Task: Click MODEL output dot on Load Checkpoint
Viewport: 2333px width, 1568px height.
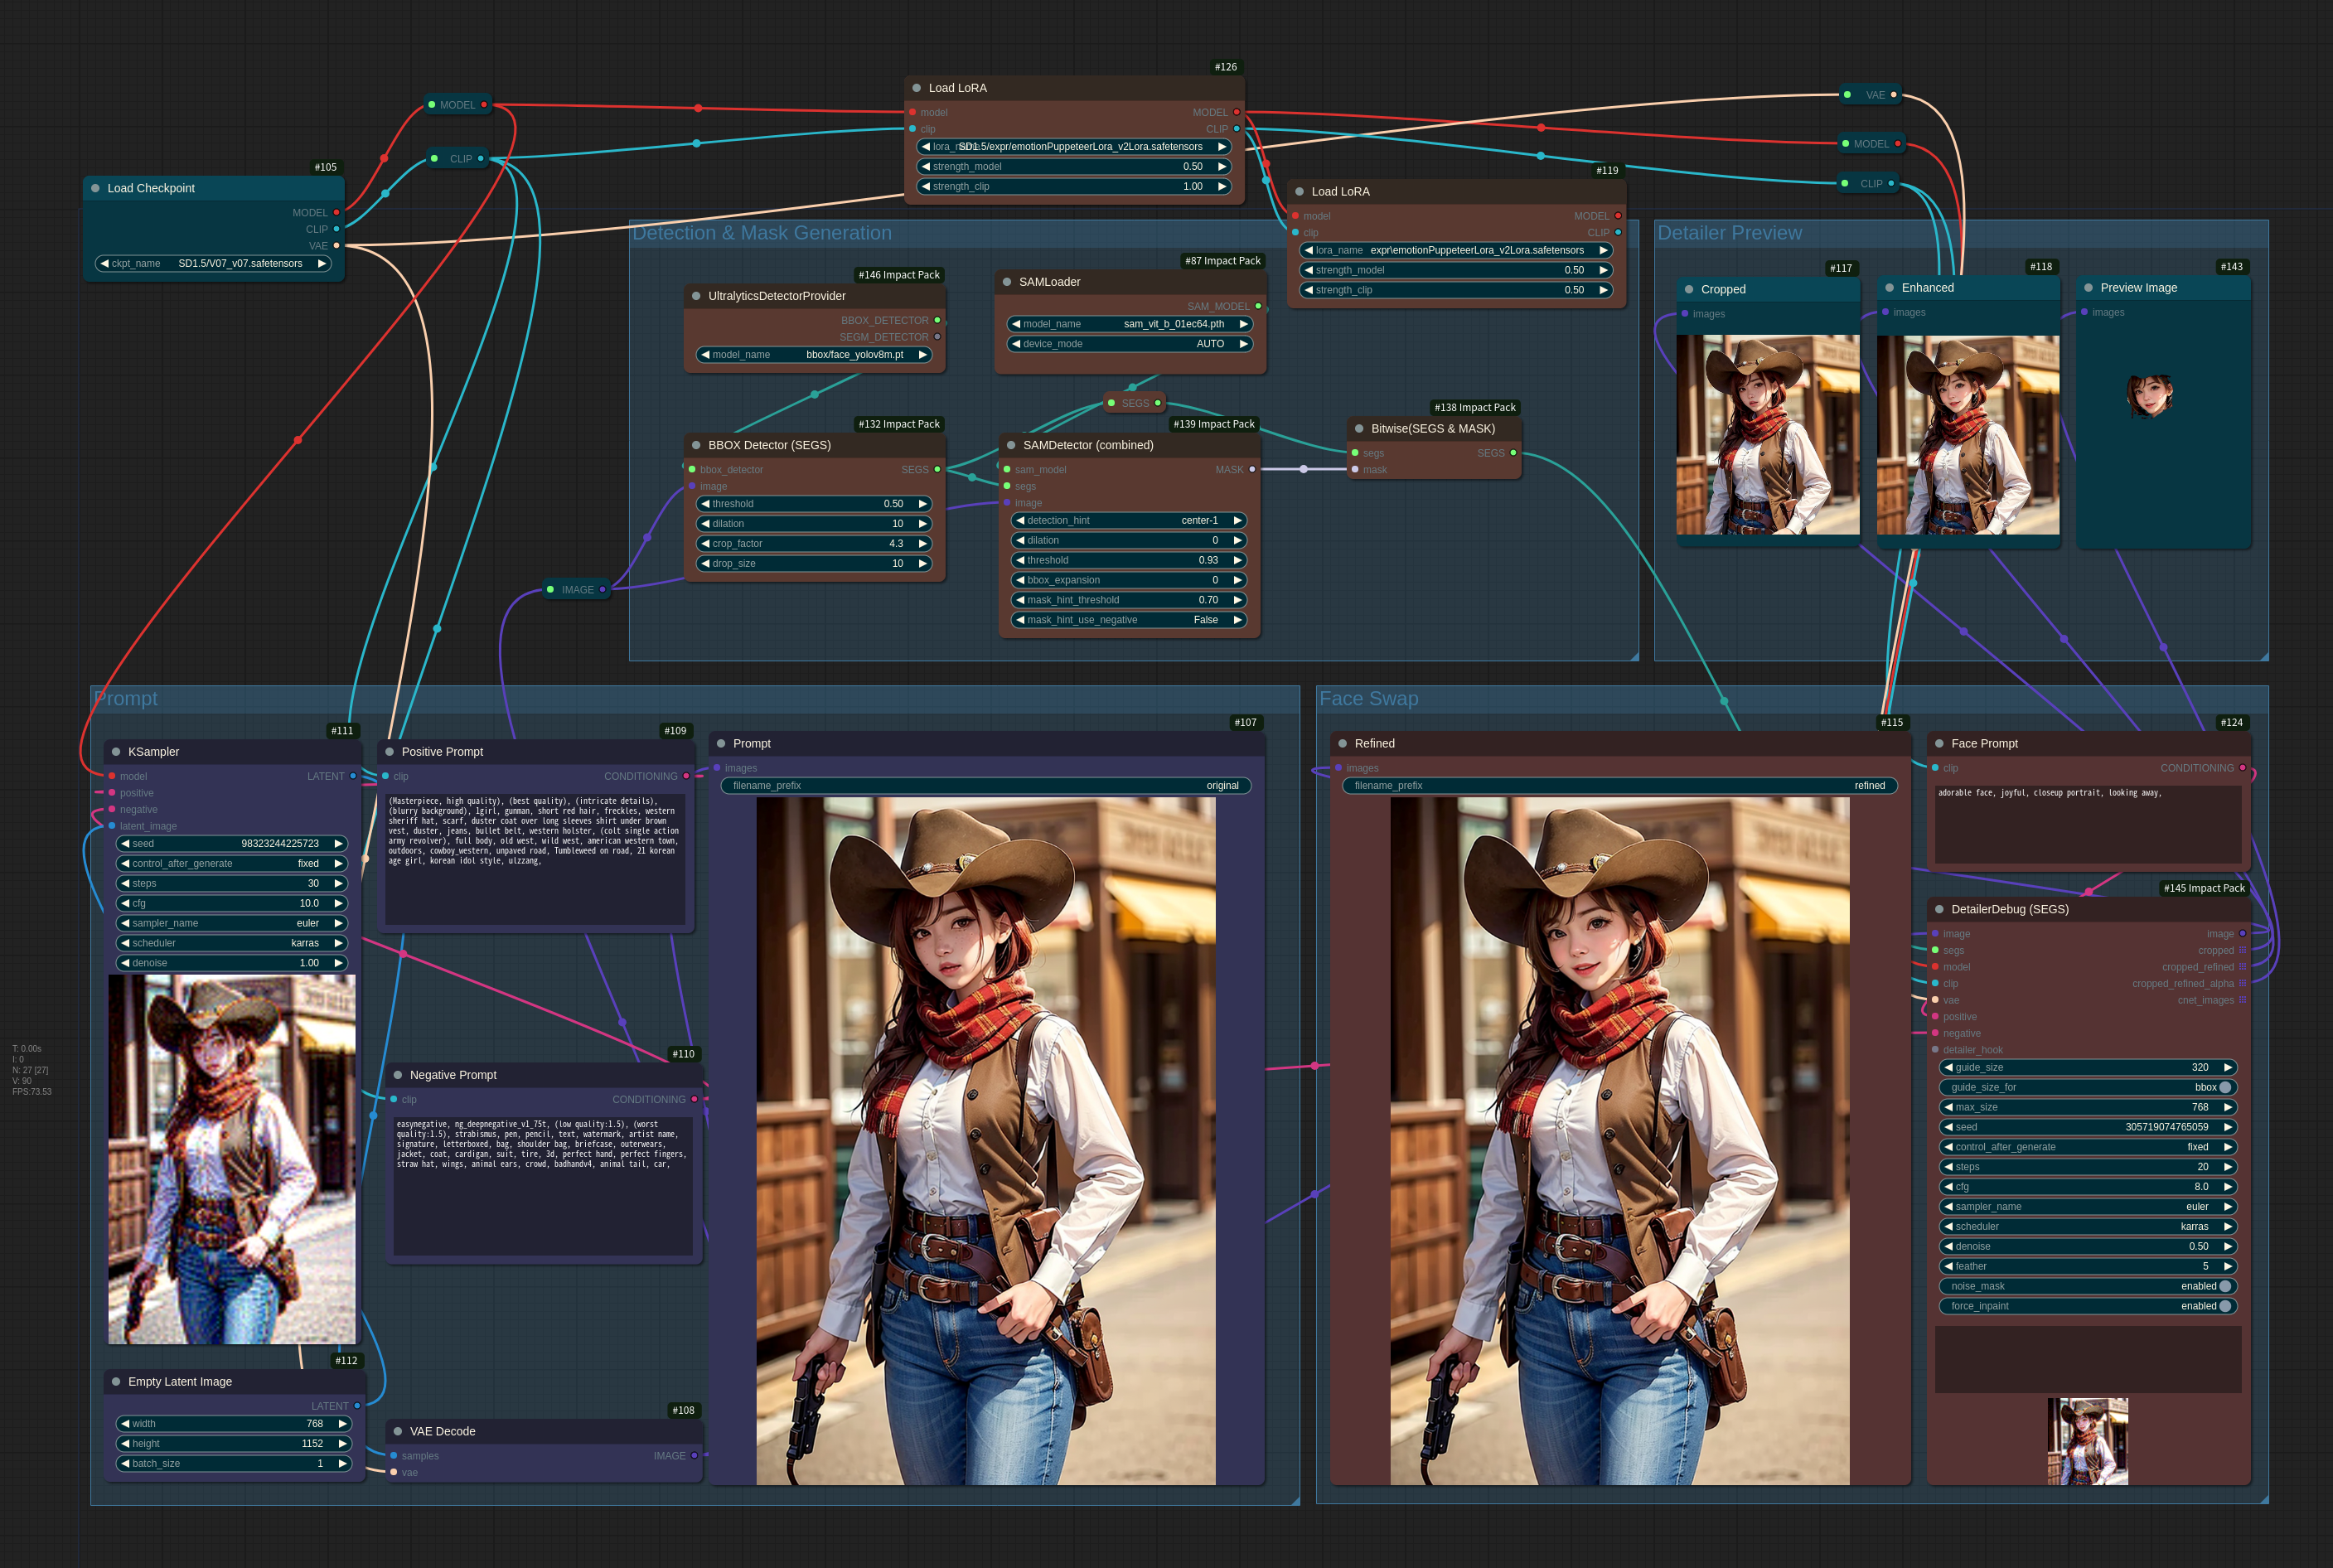Action: click(x=336, y=212)
